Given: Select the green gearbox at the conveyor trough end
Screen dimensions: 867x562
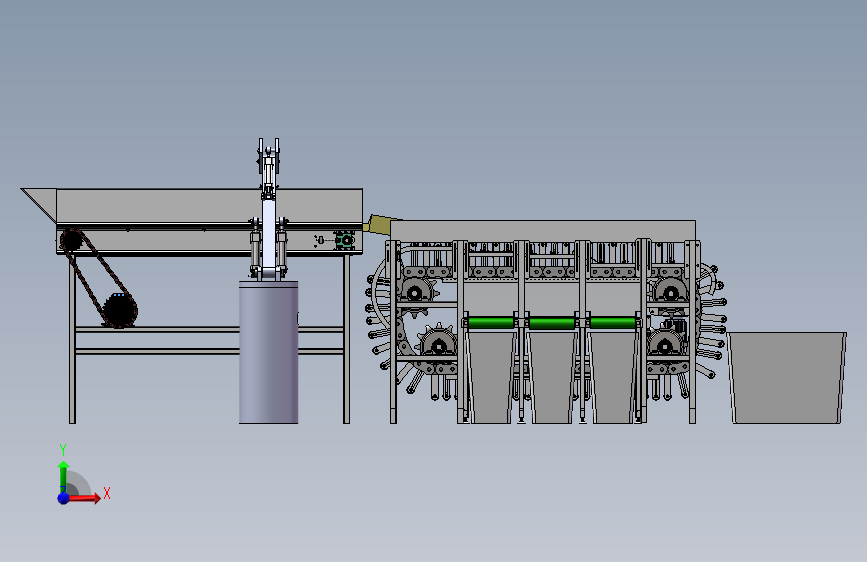Looking at the screenshot, I should (x=344, y=241).
